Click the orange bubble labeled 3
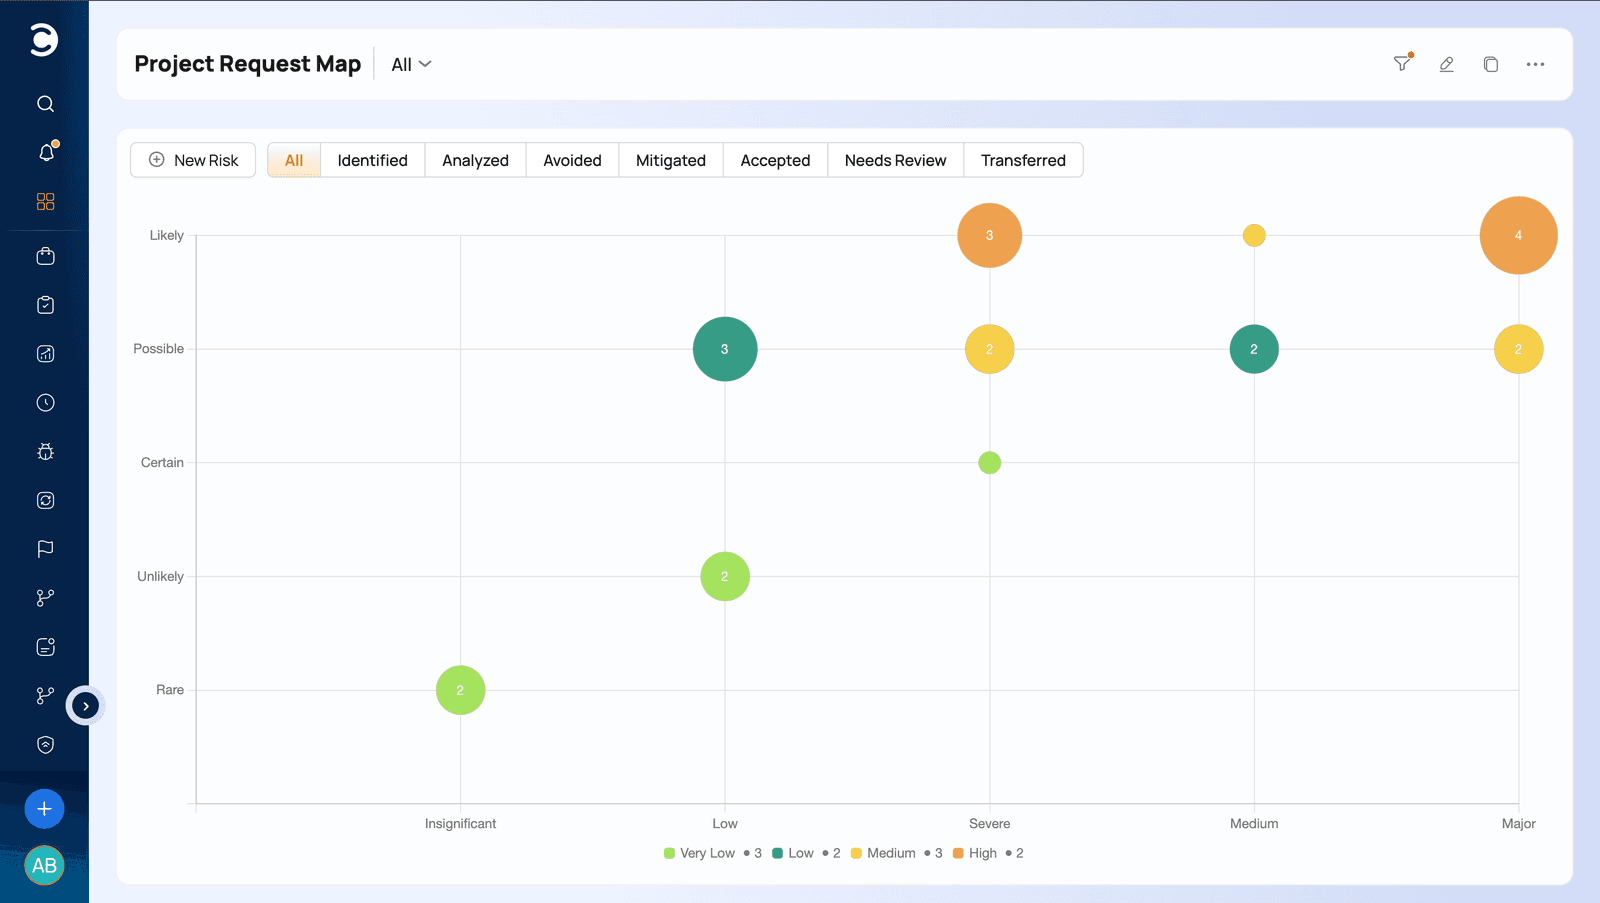 click(x=989, y=235)
